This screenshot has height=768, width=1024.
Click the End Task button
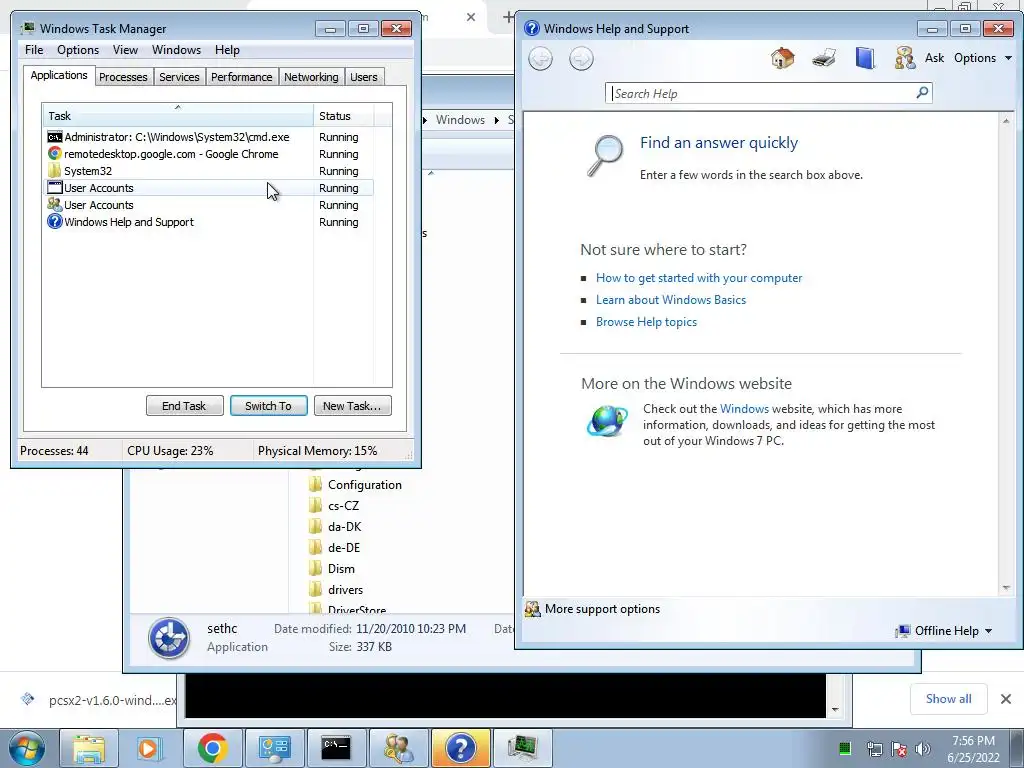tap(184, 406)
